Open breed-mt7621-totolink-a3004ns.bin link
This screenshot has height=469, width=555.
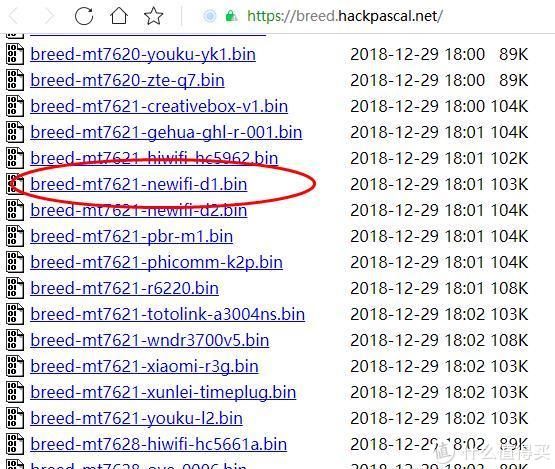click(x=167, y=314)
